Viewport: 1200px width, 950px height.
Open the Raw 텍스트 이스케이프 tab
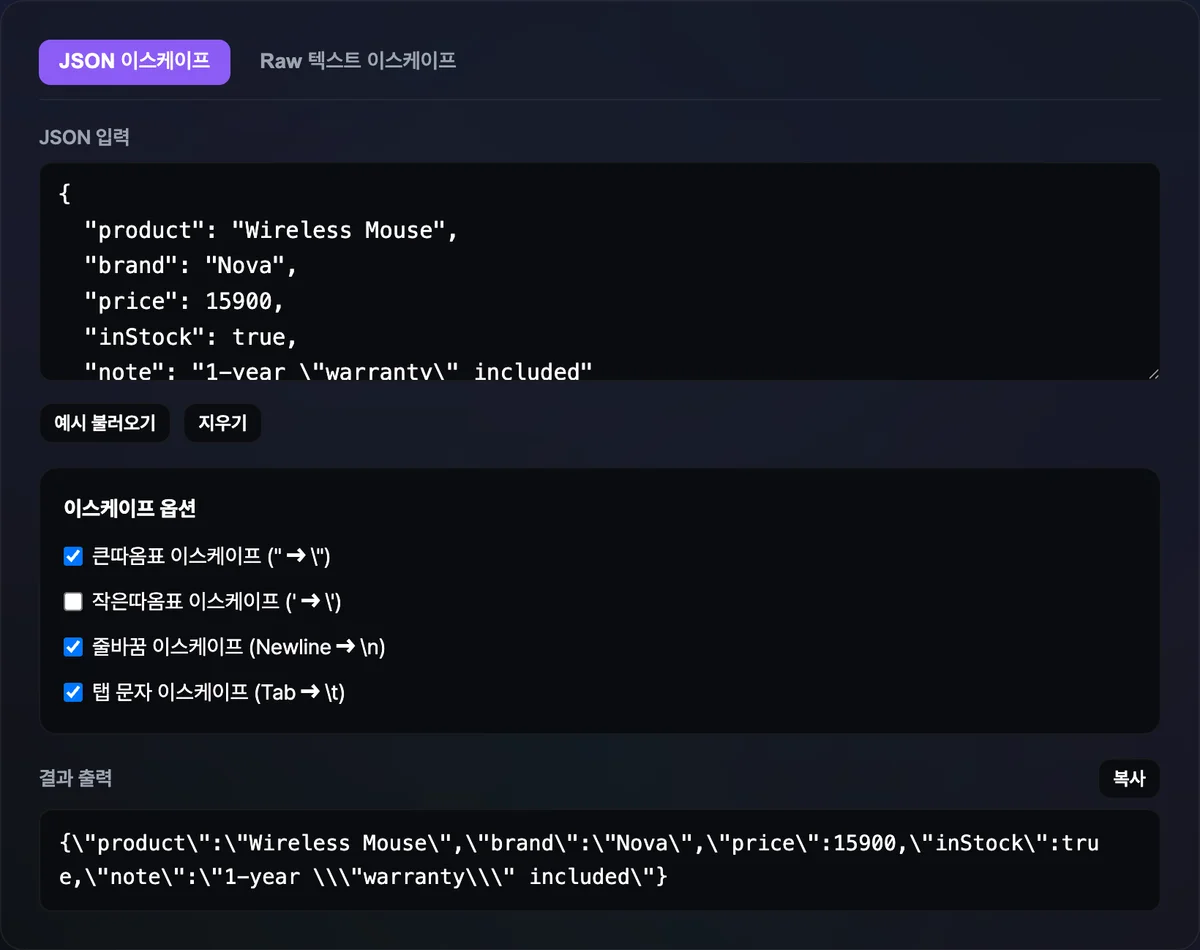pos(358,62)
